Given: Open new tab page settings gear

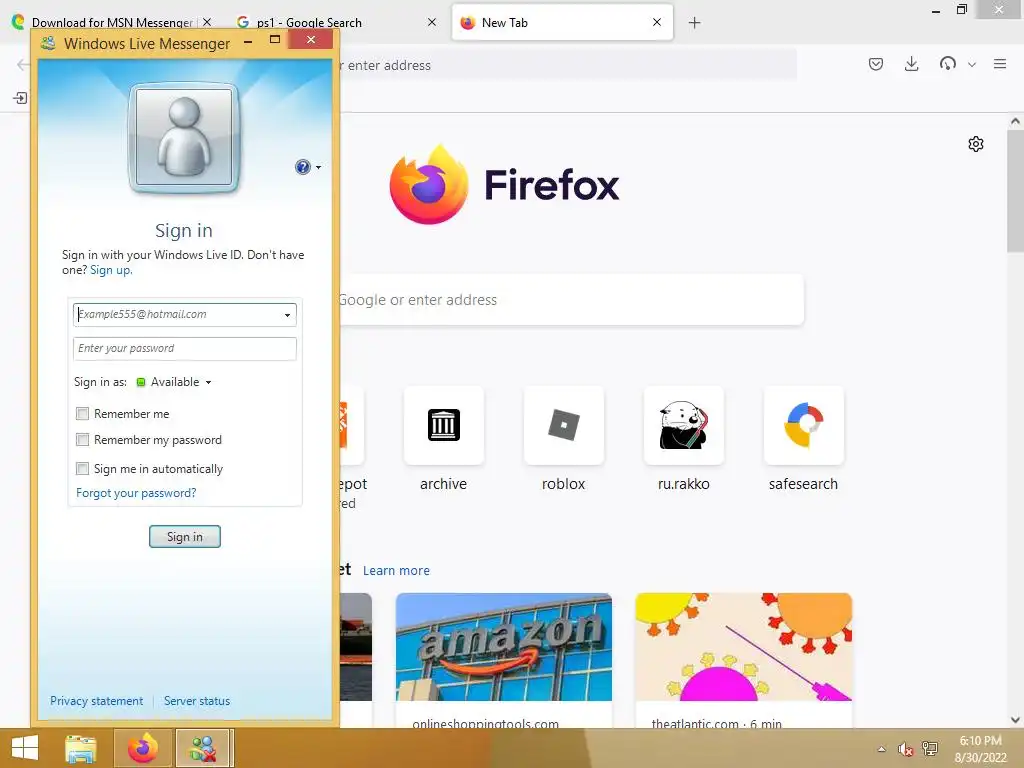Looking at the screenshot, I should click(976, 144).
